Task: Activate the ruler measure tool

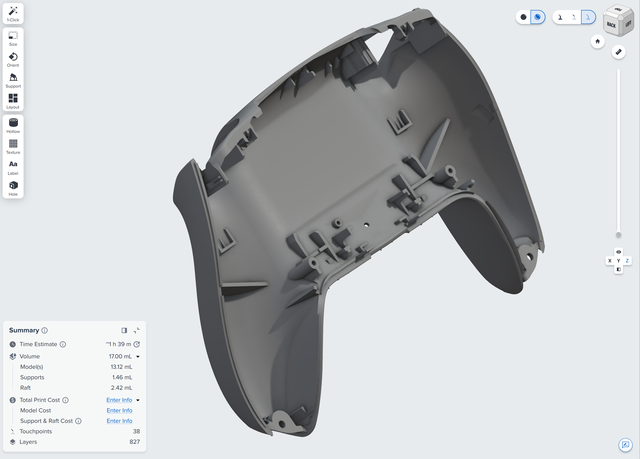Action: point(618,52)
